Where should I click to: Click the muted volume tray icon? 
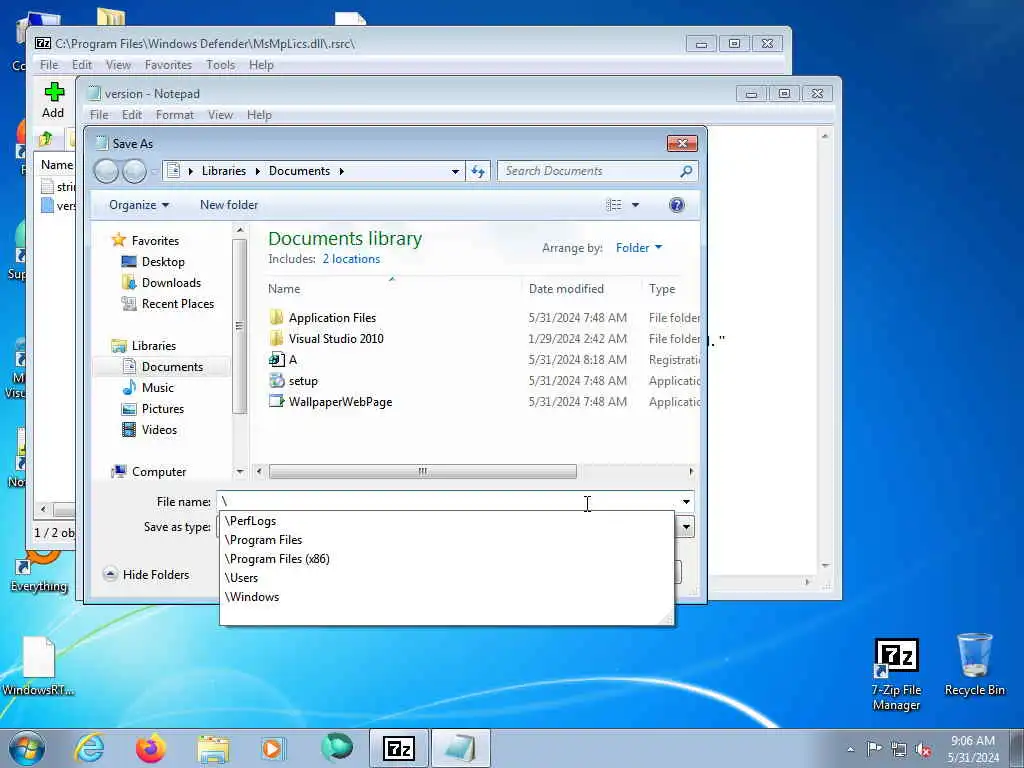tap(923, 749)
